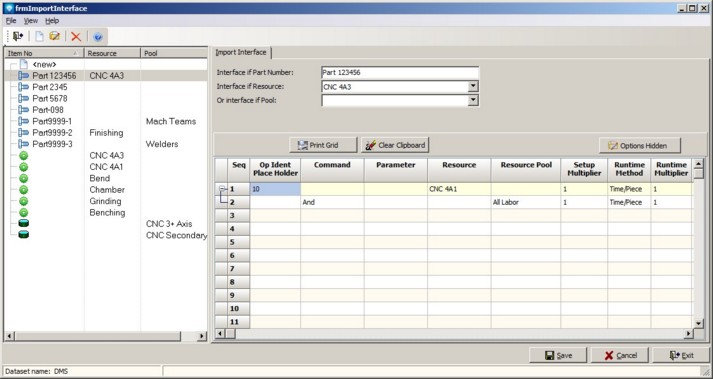Switch to the Import Interface tab
Screen dimensions: 713x379
[x=241, y=52]
